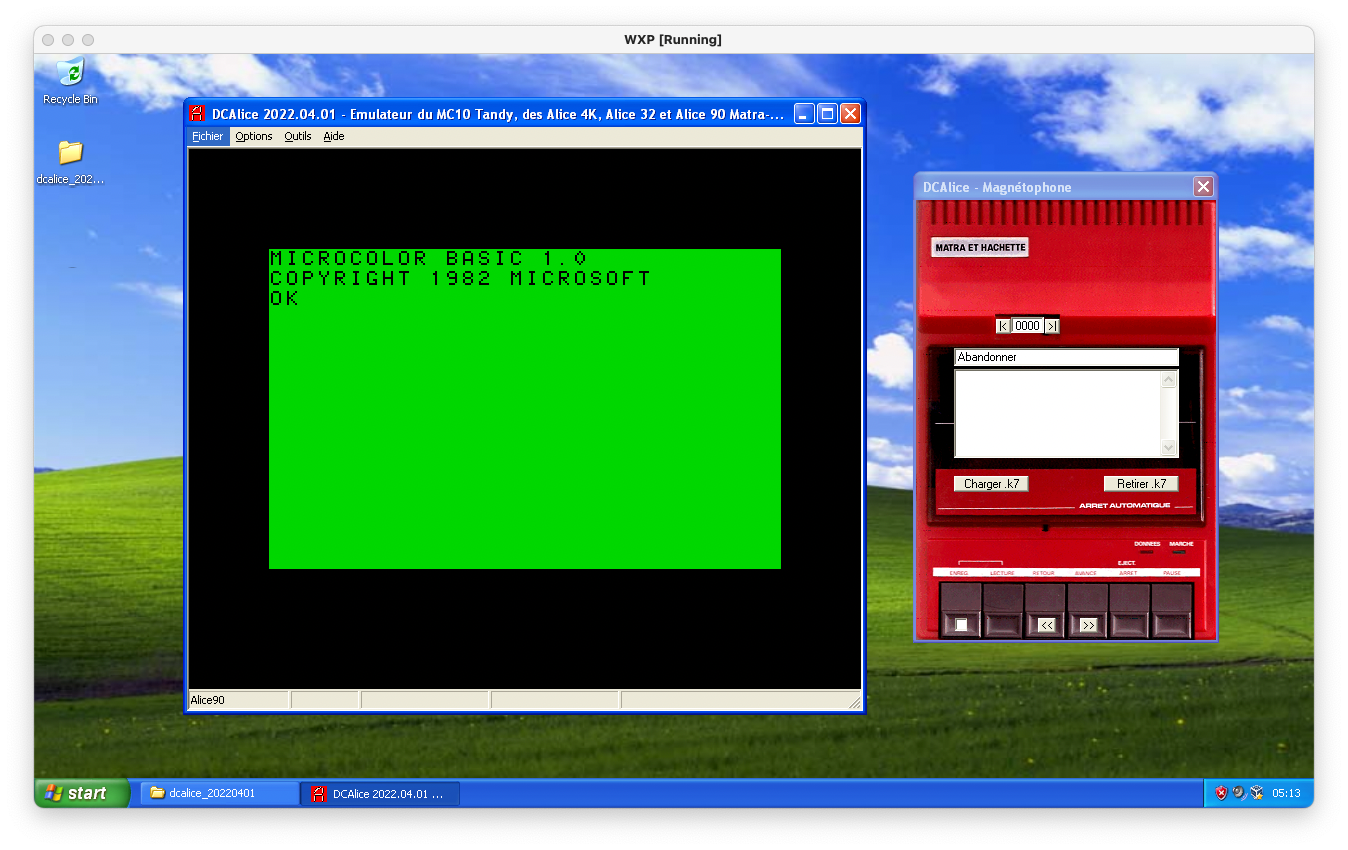Jump tape counter to end with >| button
Viewport: 1348px width, 850px height.
tap(1051, 326)
